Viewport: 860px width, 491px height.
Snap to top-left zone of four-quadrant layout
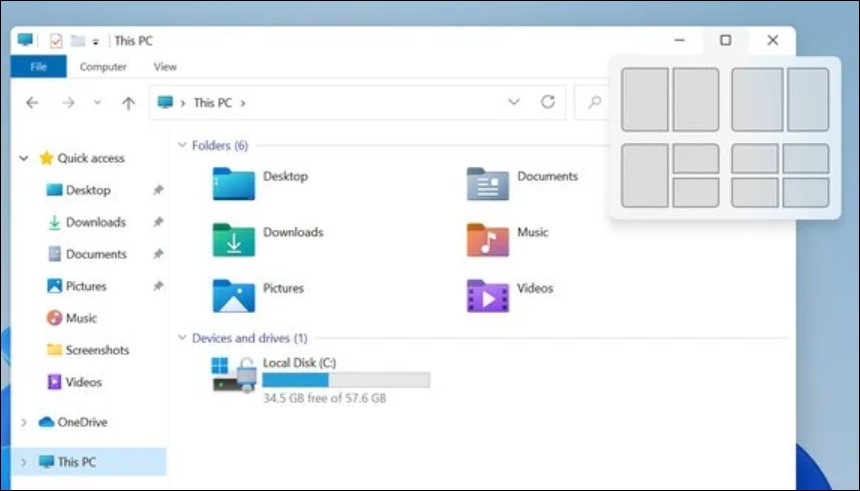tap(755, 158)
